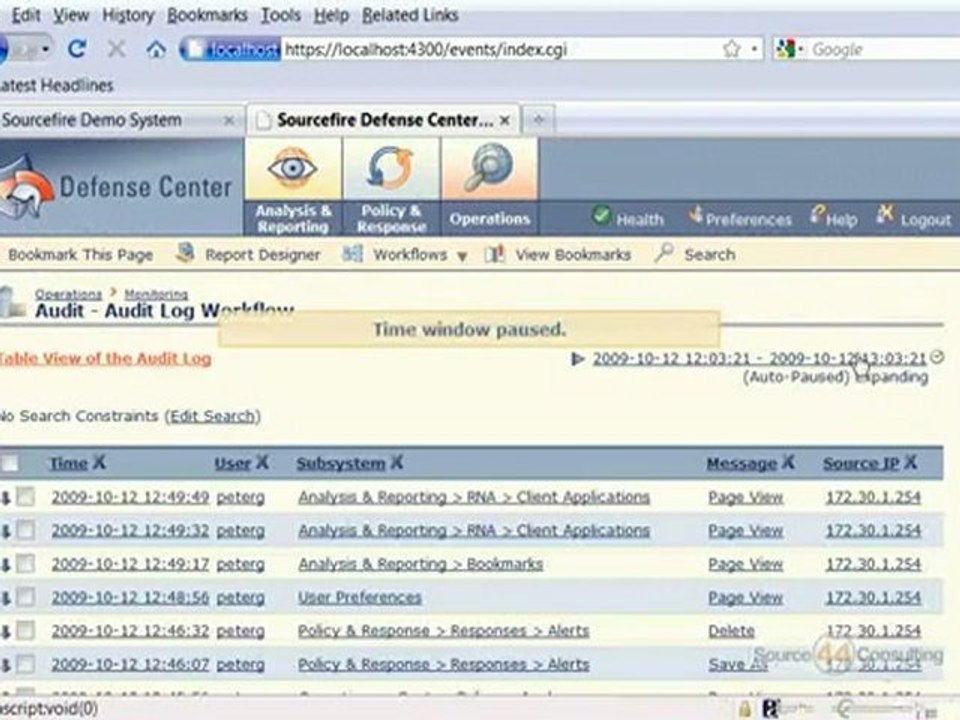Click the Preferences icon in header
Viewport: 960px width, 720px height.
coord(696,215)
